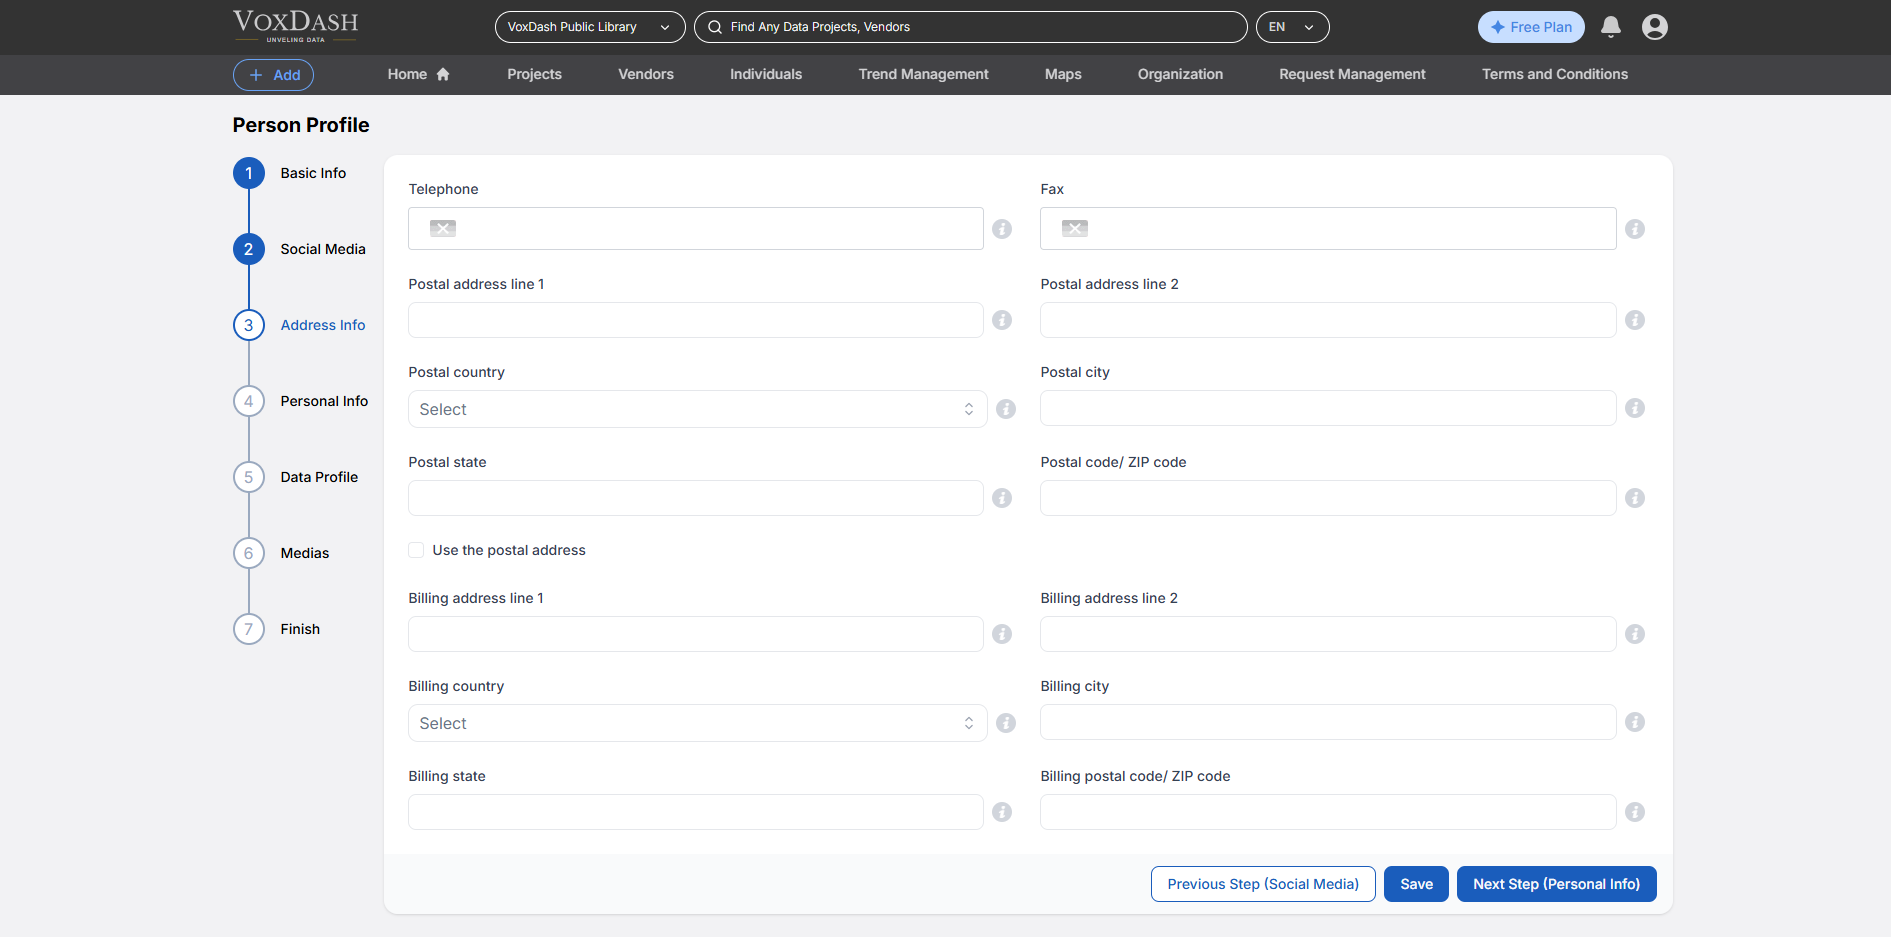Open the Individuals menu

766,74
